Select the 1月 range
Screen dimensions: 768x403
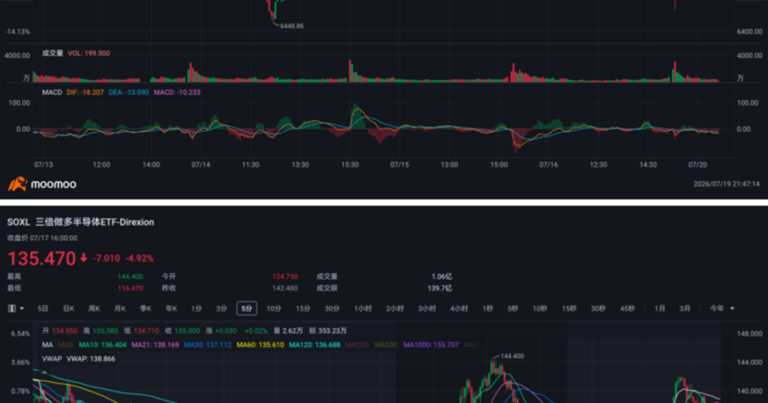point(660,308)
